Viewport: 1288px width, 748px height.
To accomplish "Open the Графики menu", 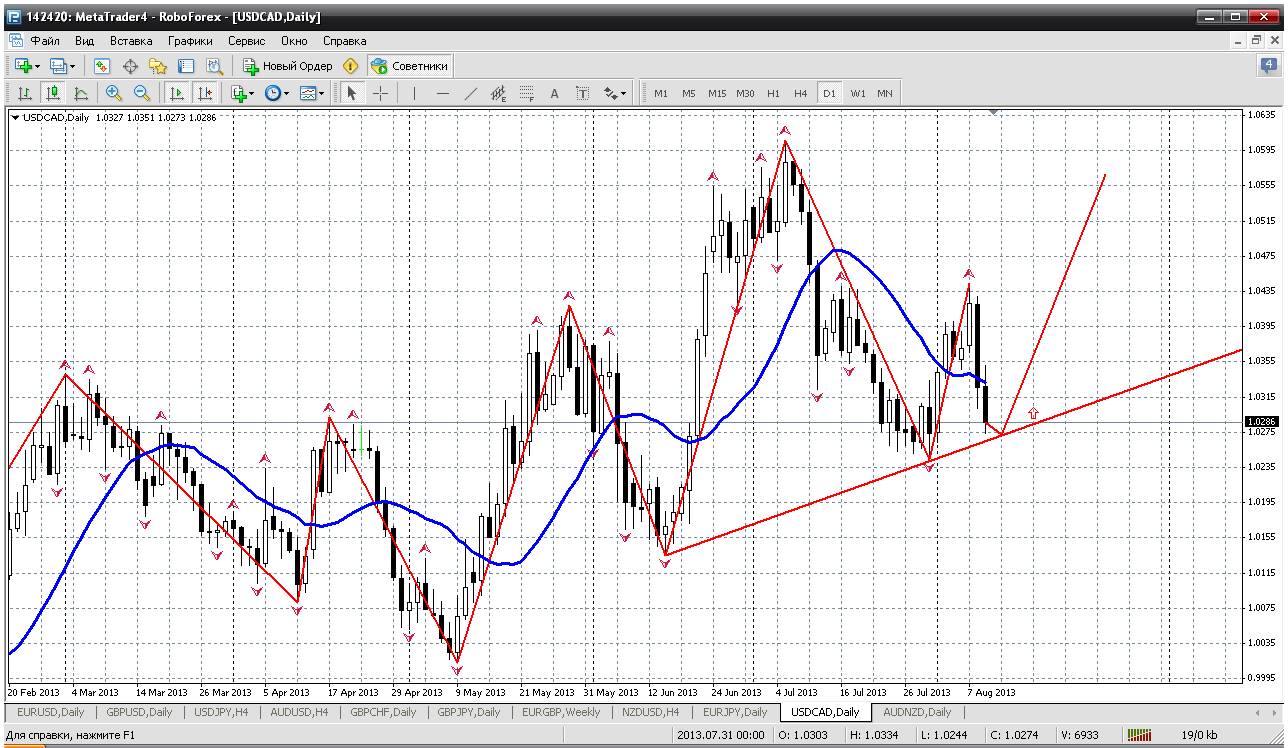I will pyautogui.click(x=190, y=41).
